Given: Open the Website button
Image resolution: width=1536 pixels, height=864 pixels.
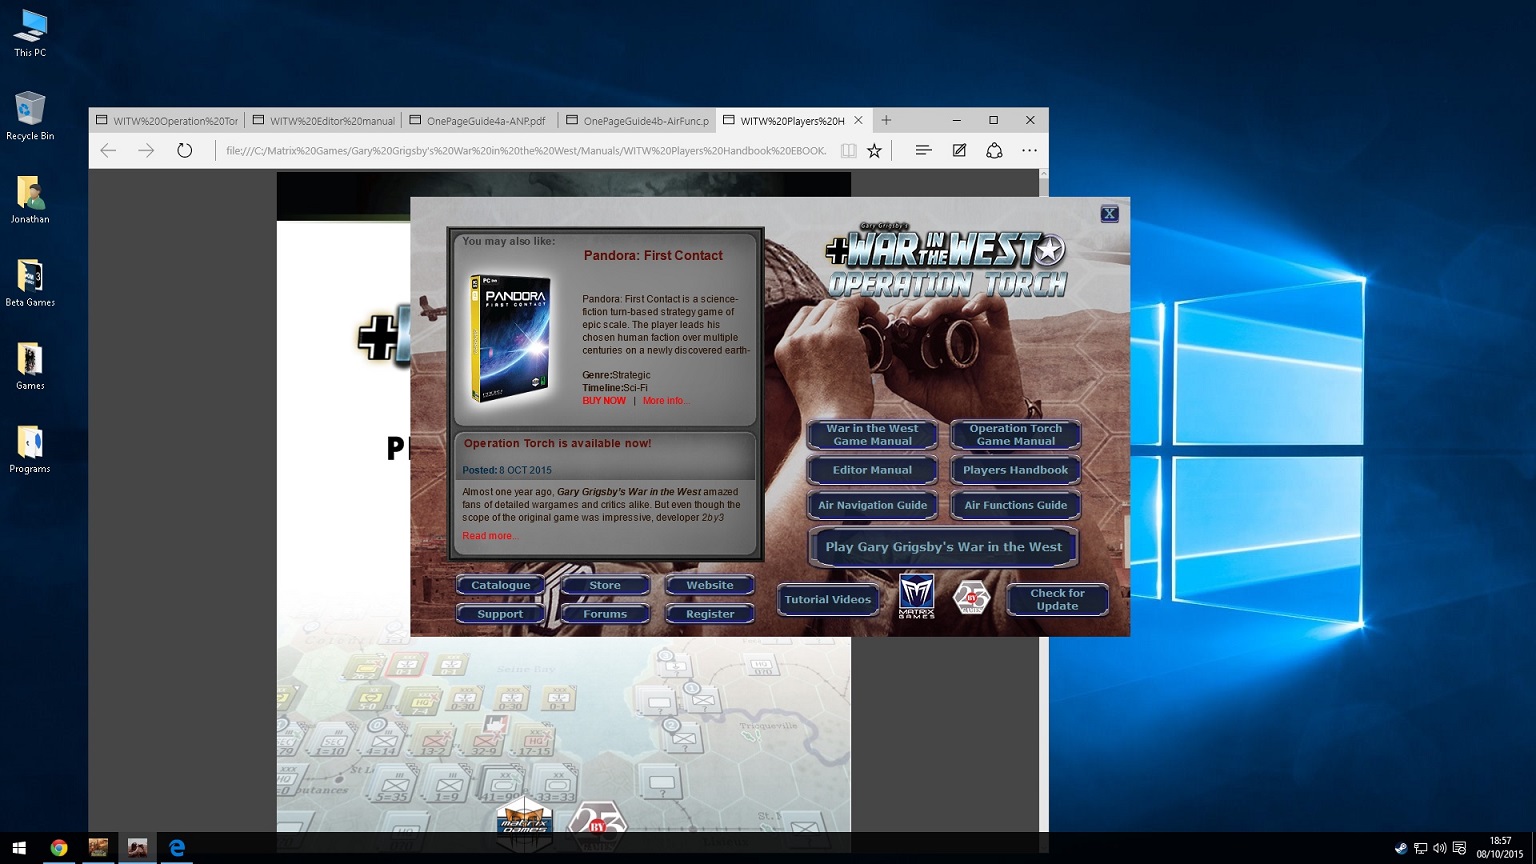Looking at the screenshot, I should (x=710, y=585).
